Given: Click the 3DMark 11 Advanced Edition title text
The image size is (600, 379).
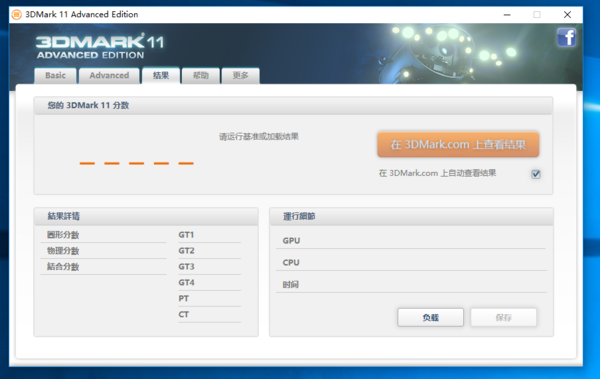Looking at the screenshot, I should 82,15.
